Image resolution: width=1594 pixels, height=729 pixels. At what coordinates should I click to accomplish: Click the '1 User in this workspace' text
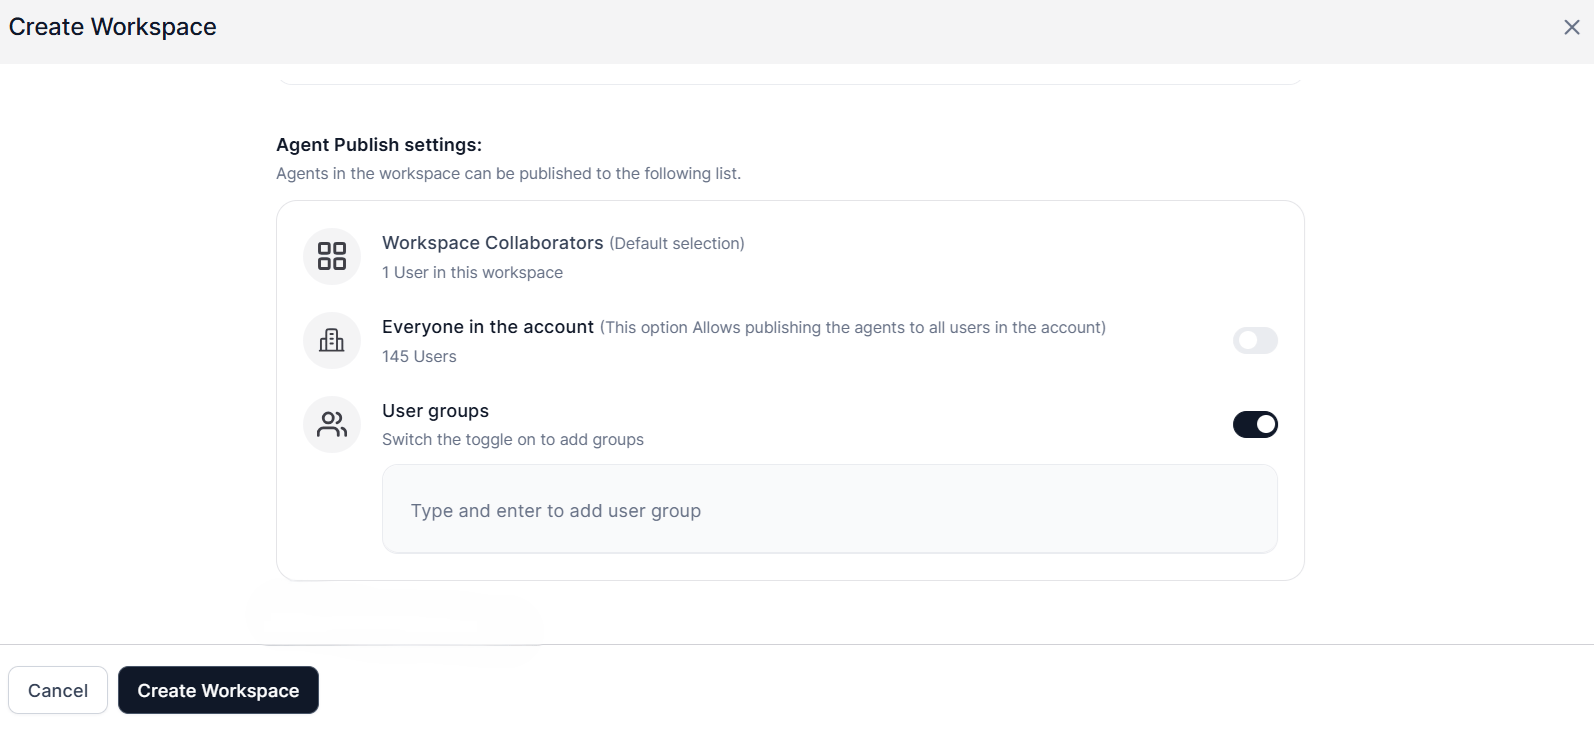coord(472,272)
